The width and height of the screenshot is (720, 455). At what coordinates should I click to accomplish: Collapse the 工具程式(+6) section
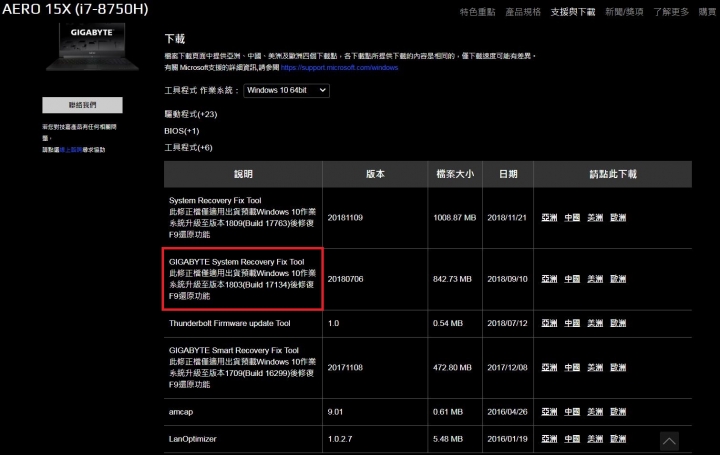click(188, 148)
